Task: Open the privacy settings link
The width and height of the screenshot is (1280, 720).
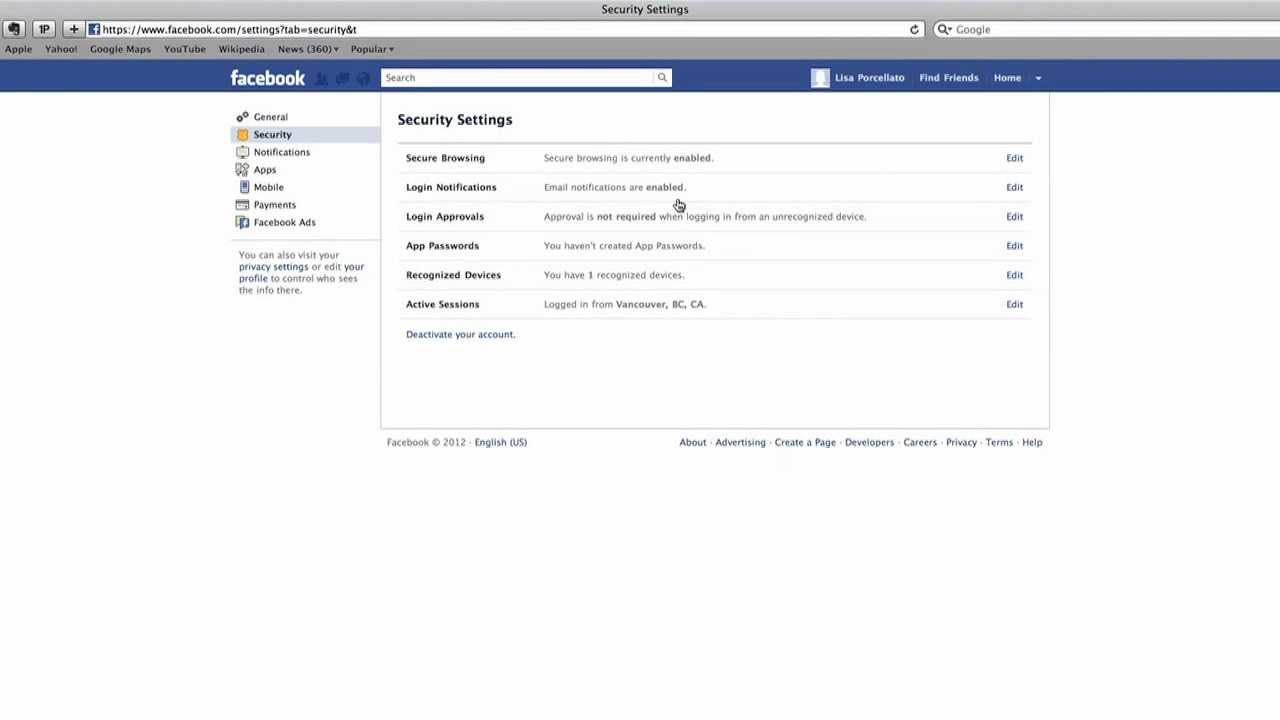Action: click(x=273, y=267)
